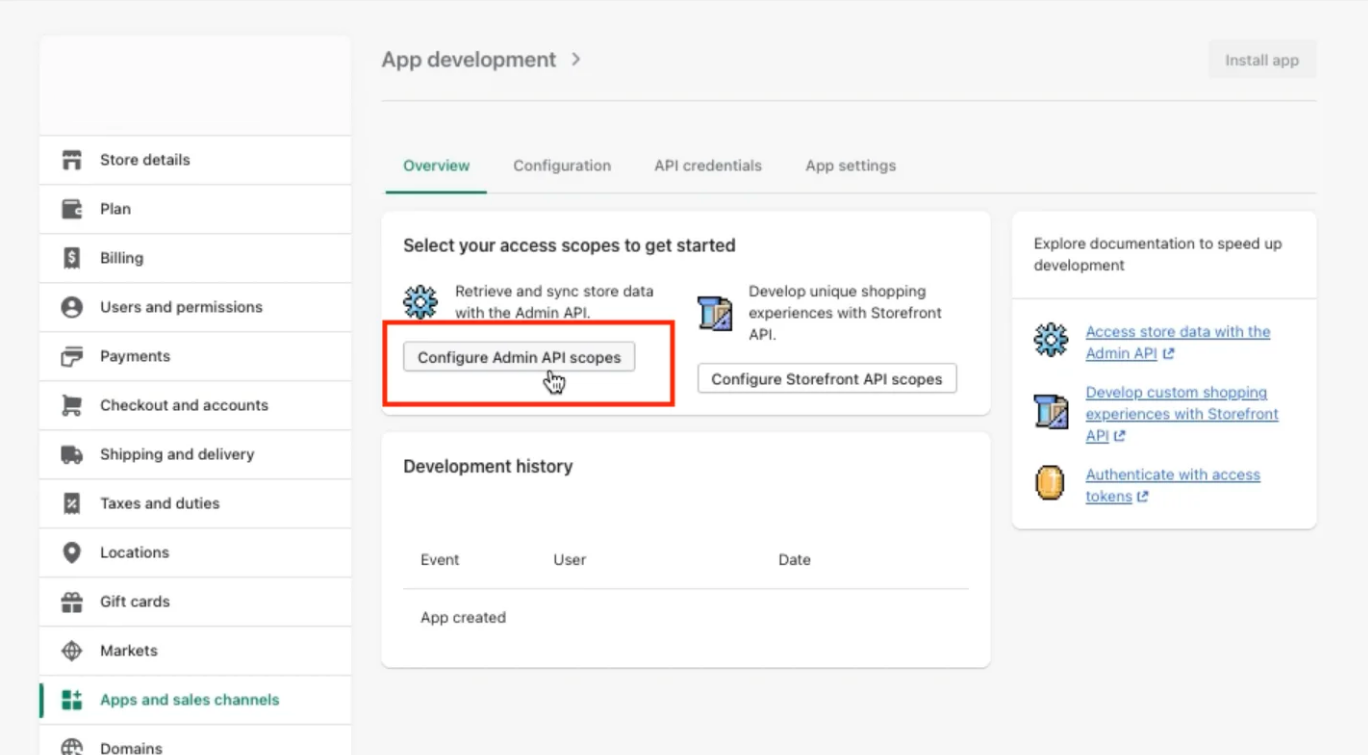Click the Plan wallet icon
The image size is (1368, 755).
[72, 209]
